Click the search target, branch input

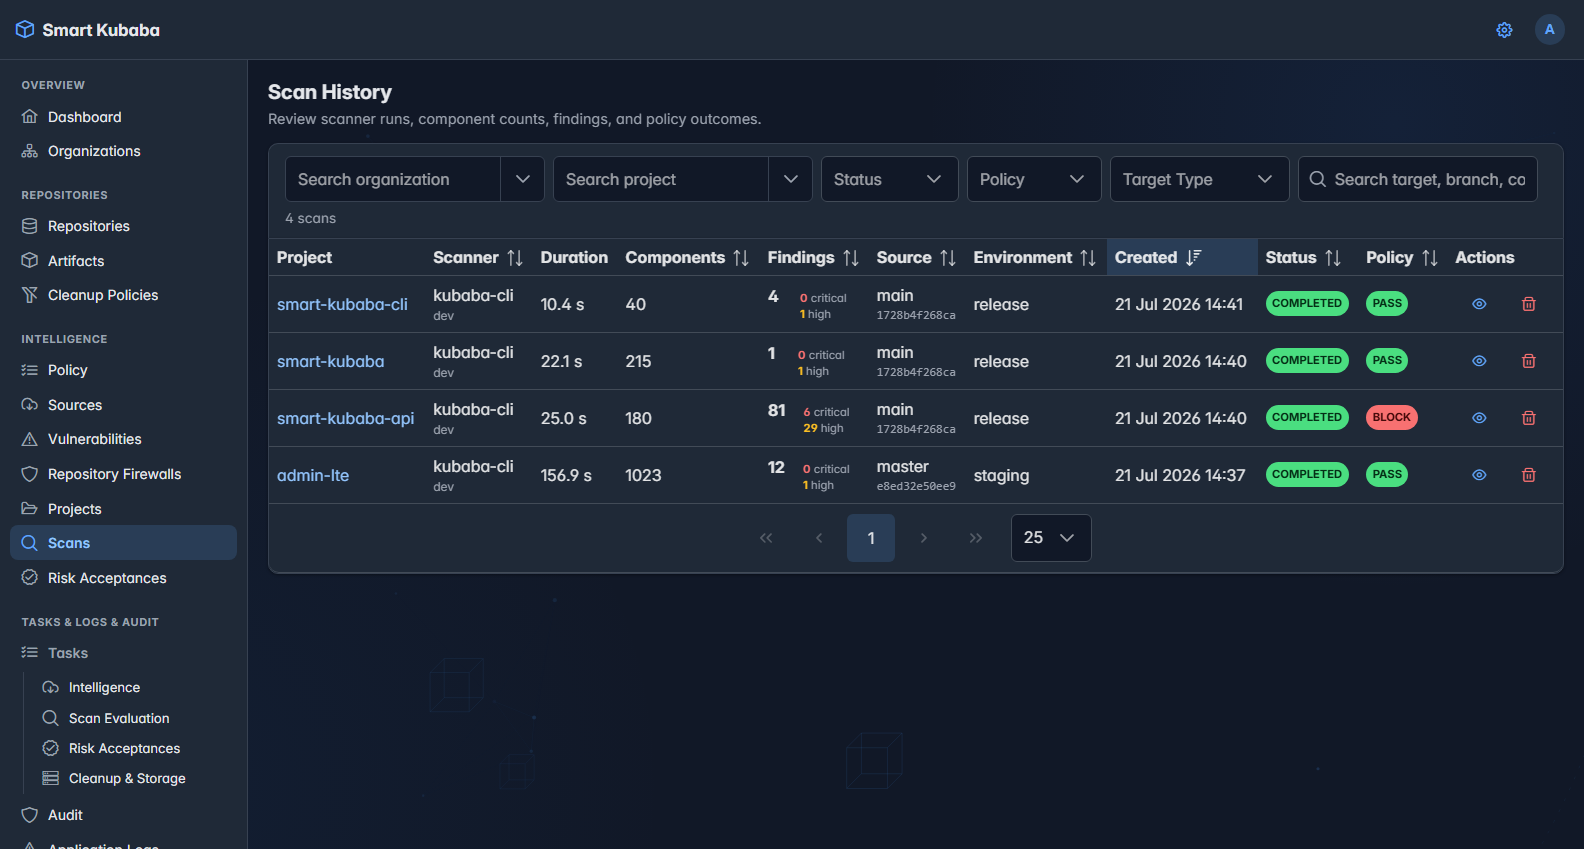coord(1417,179)
